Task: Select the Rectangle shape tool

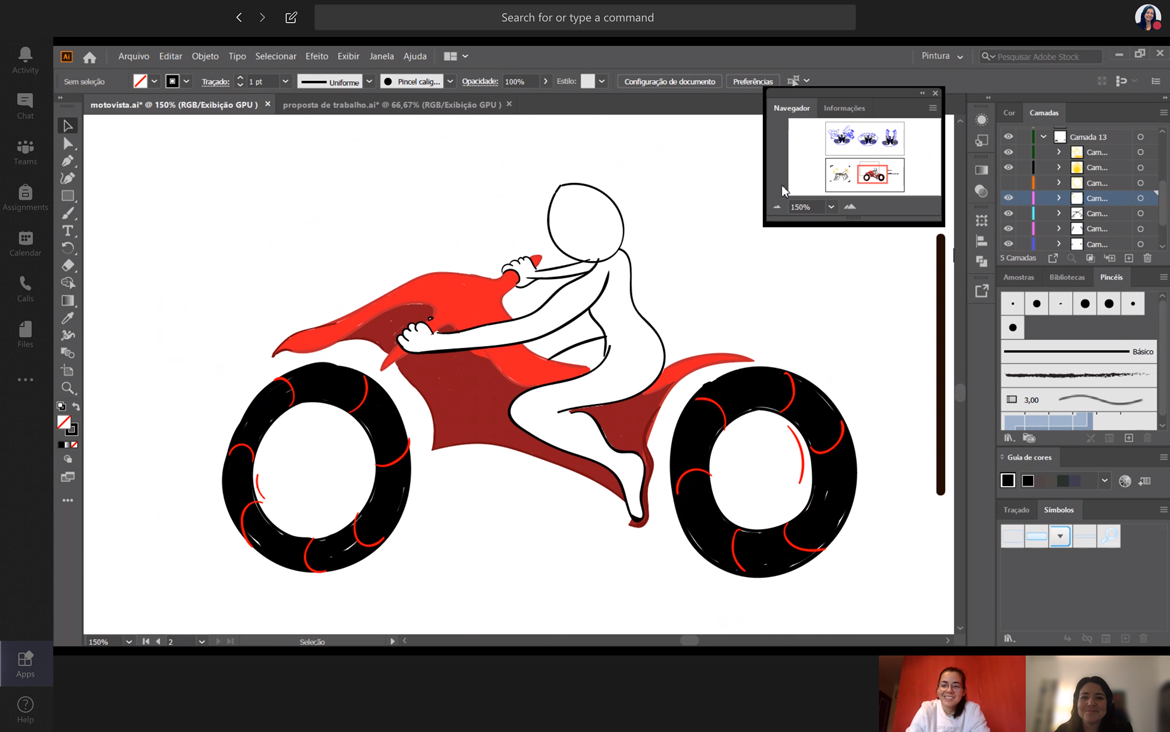Action: coord(68,196)
